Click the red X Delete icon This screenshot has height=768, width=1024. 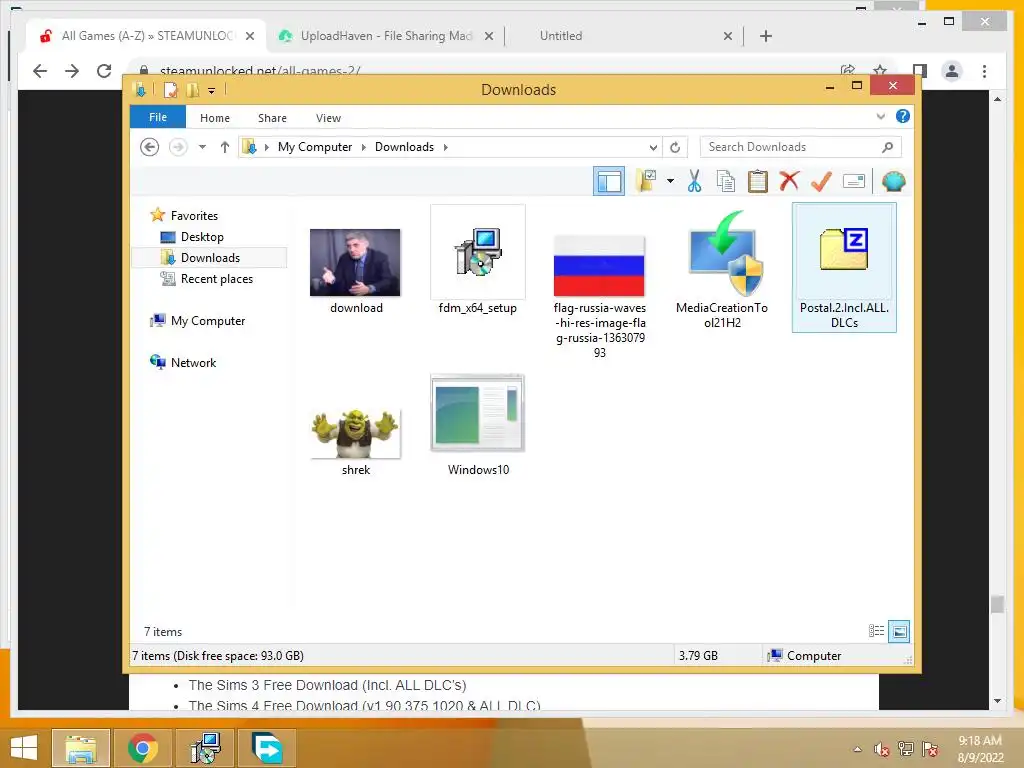click(x=789, y=181)
